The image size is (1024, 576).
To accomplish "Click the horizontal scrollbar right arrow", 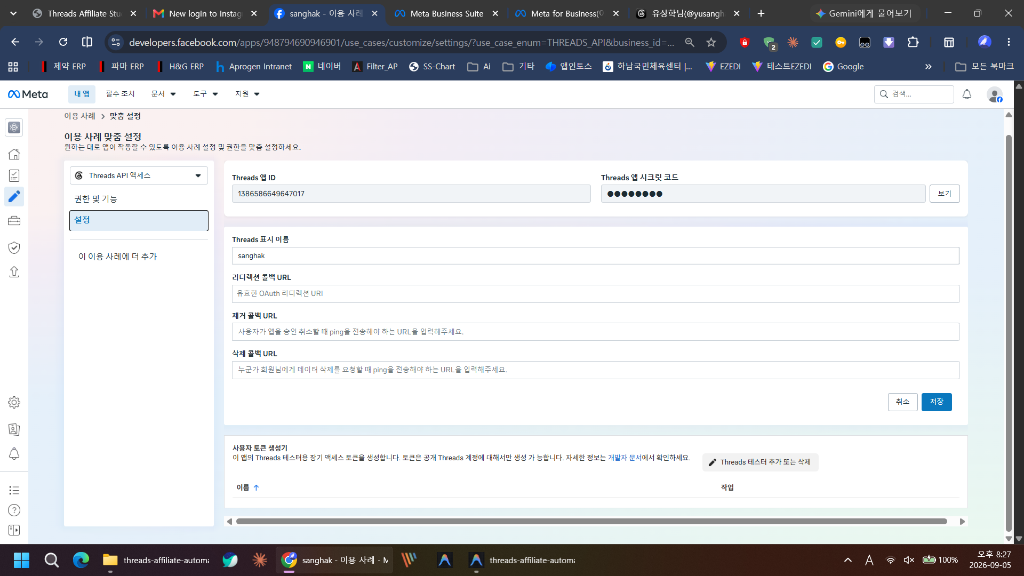I will pos(962,521).
